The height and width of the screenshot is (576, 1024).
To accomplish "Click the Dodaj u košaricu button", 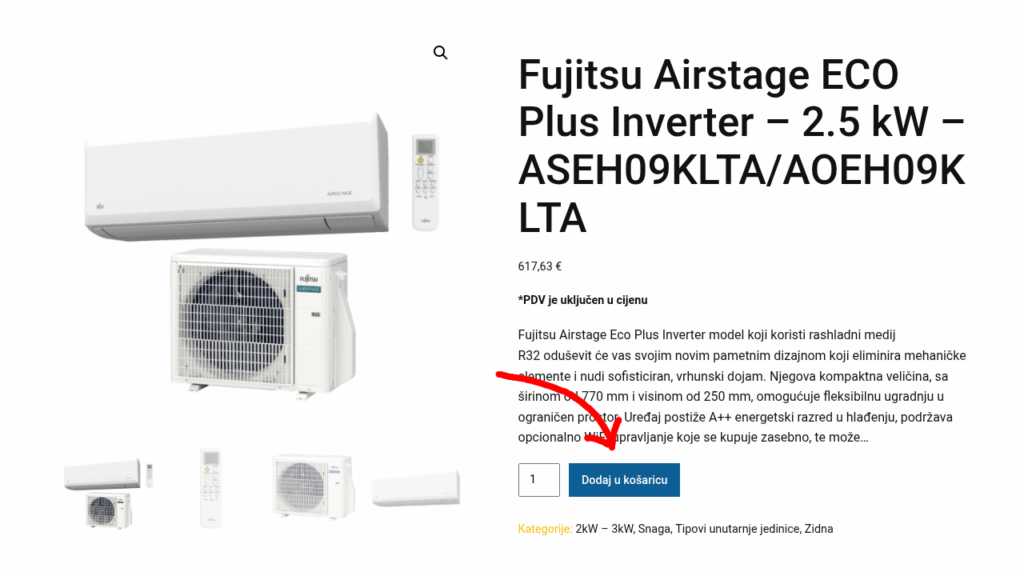I will [x=624, y=480].
